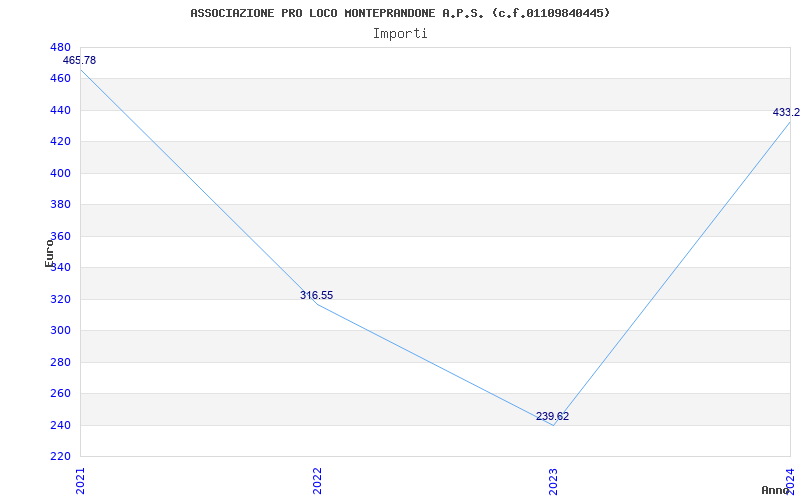Click the 2021 x-axis label
The image size is (800, 500).
pyautogui.click(x=80, y=481)
